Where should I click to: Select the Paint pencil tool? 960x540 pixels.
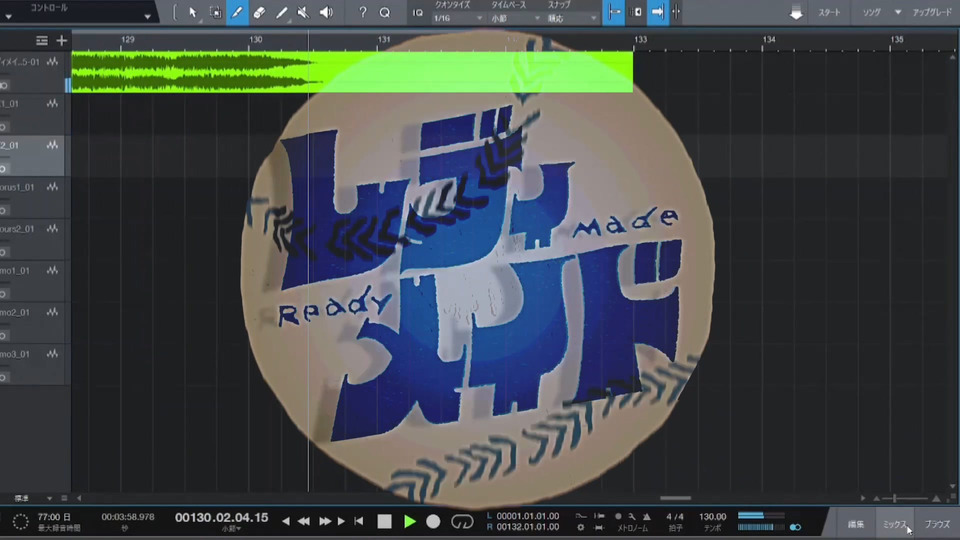(237, 12)
